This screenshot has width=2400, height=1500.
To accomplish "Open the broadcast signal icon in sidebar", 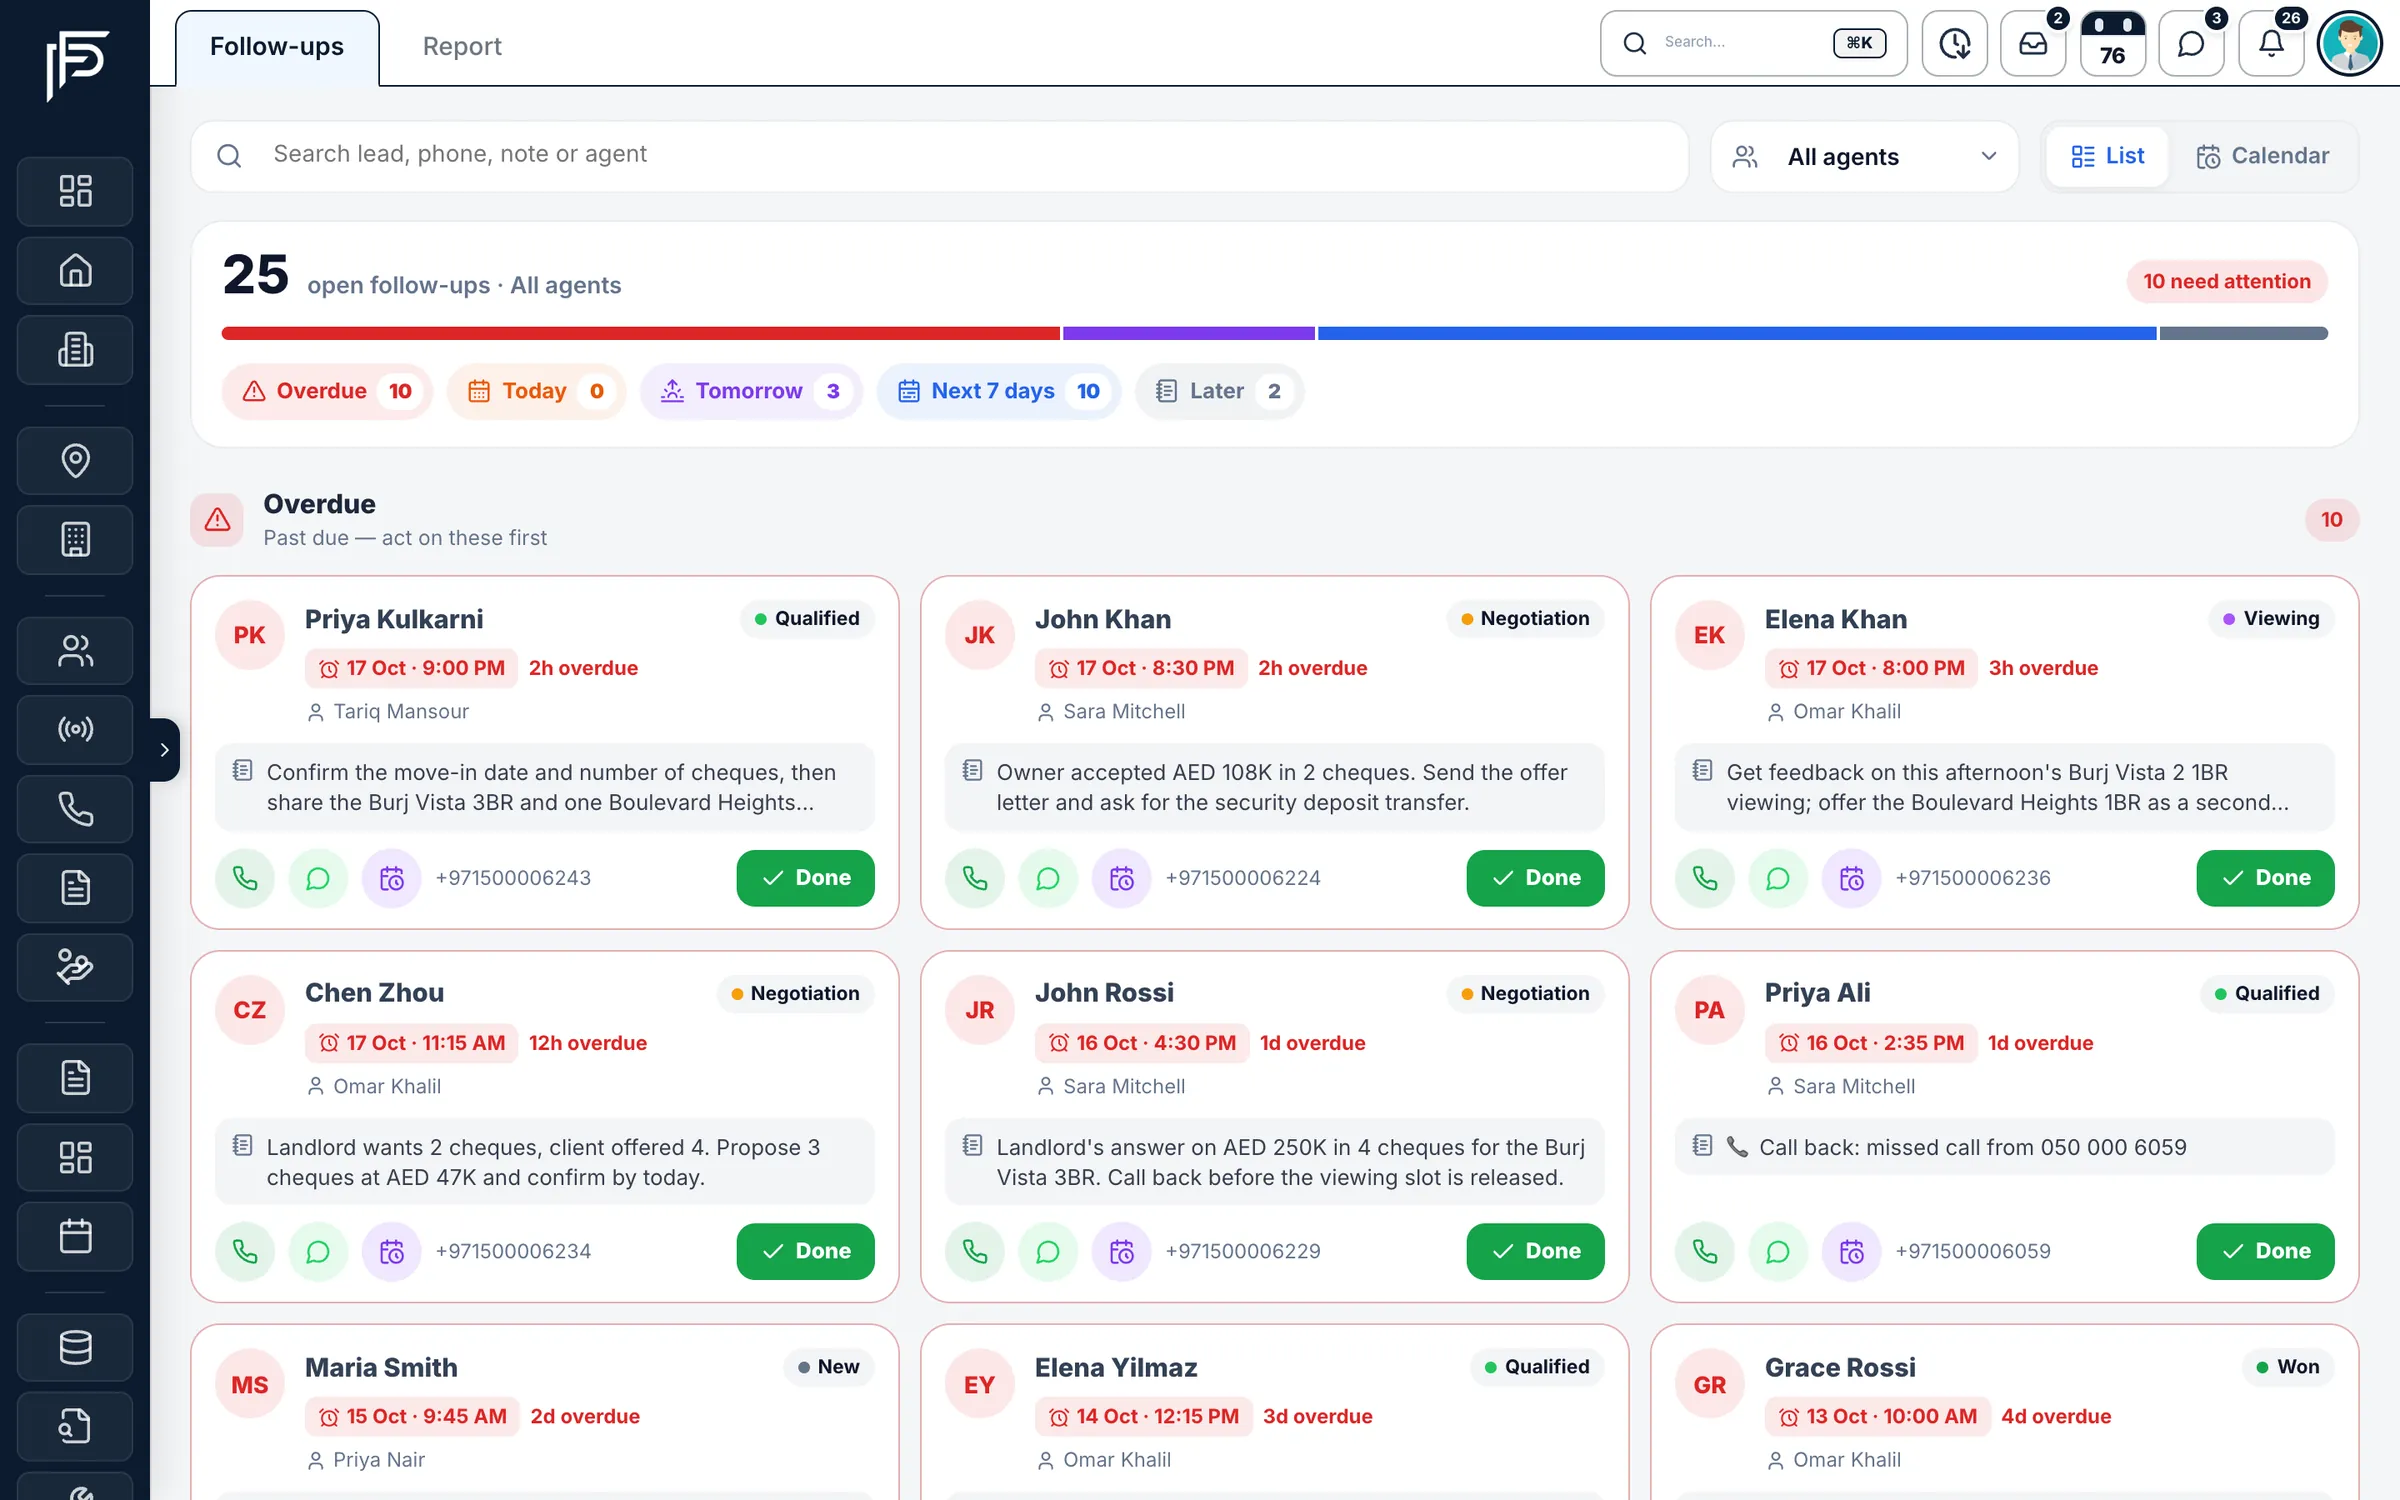I will [75, 729].
